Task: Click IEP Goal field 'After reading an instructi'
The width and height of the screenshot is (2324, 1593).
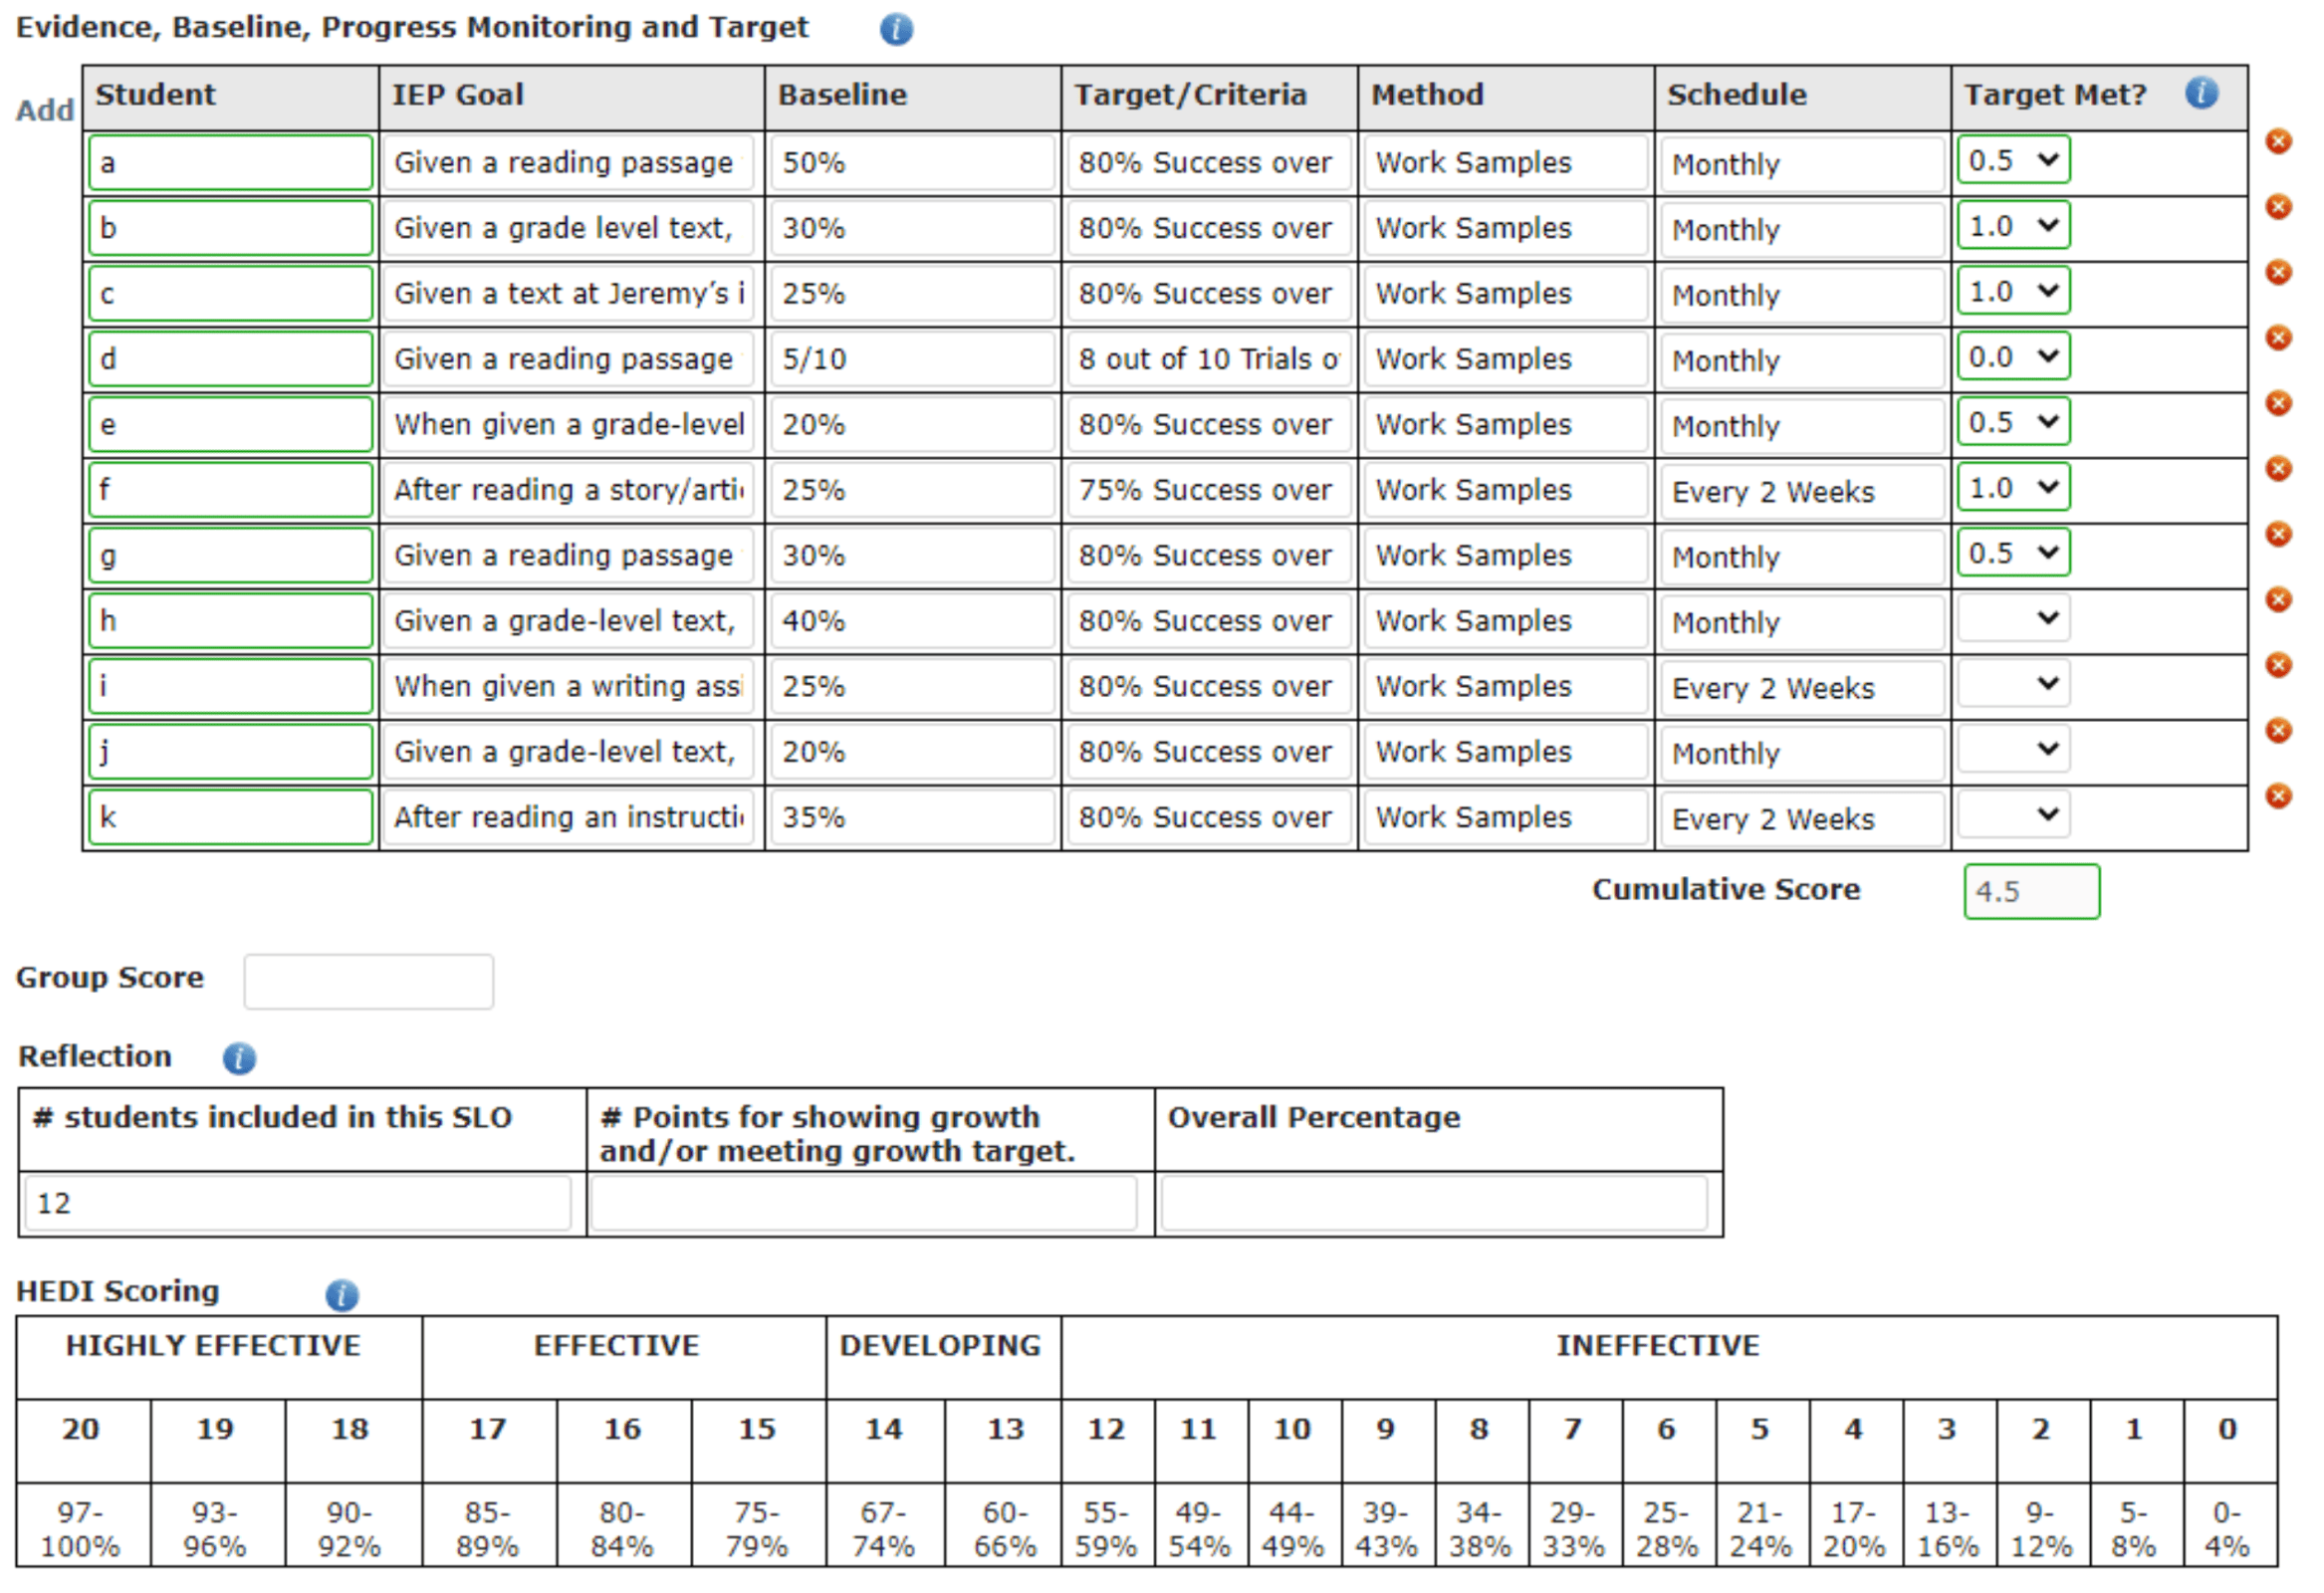Action: click(x=569, y=817)
